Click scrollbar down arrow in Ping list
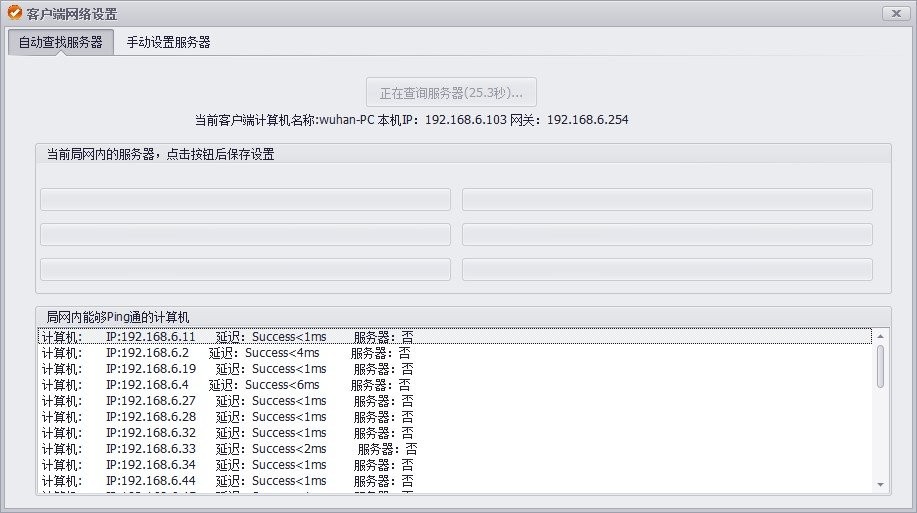This screenshot has height=513, width=917. (880, 484)
